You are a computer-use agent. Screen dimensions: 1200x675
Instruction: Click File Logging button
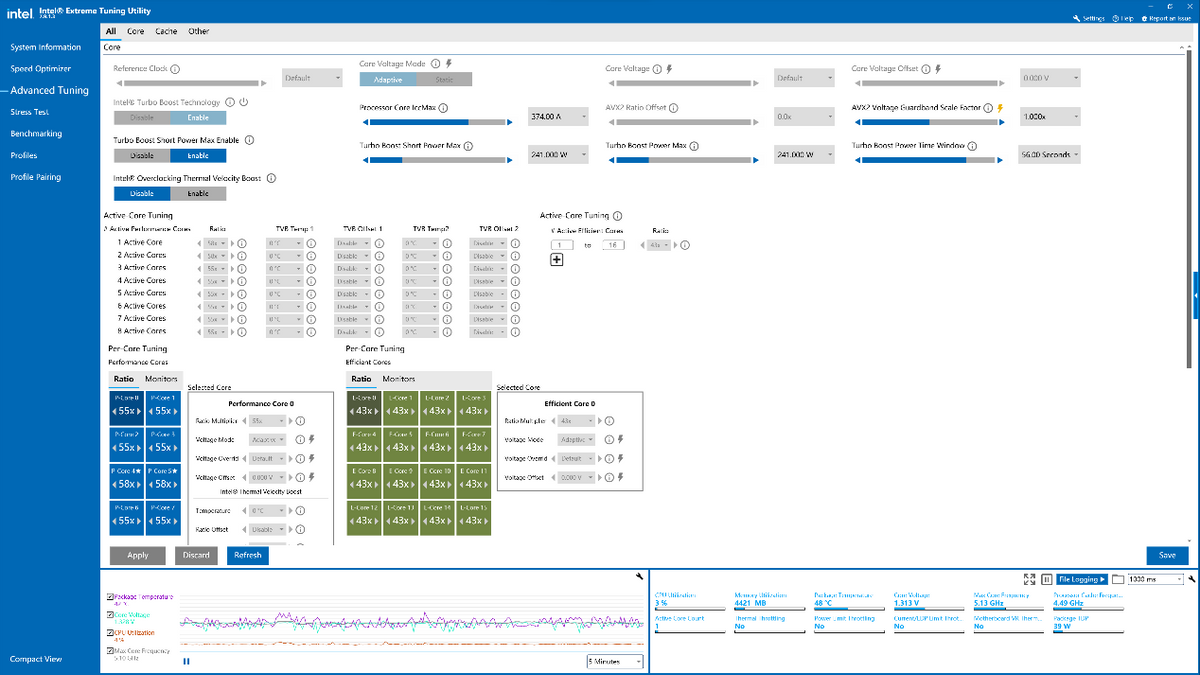(x=1083, y=579)
